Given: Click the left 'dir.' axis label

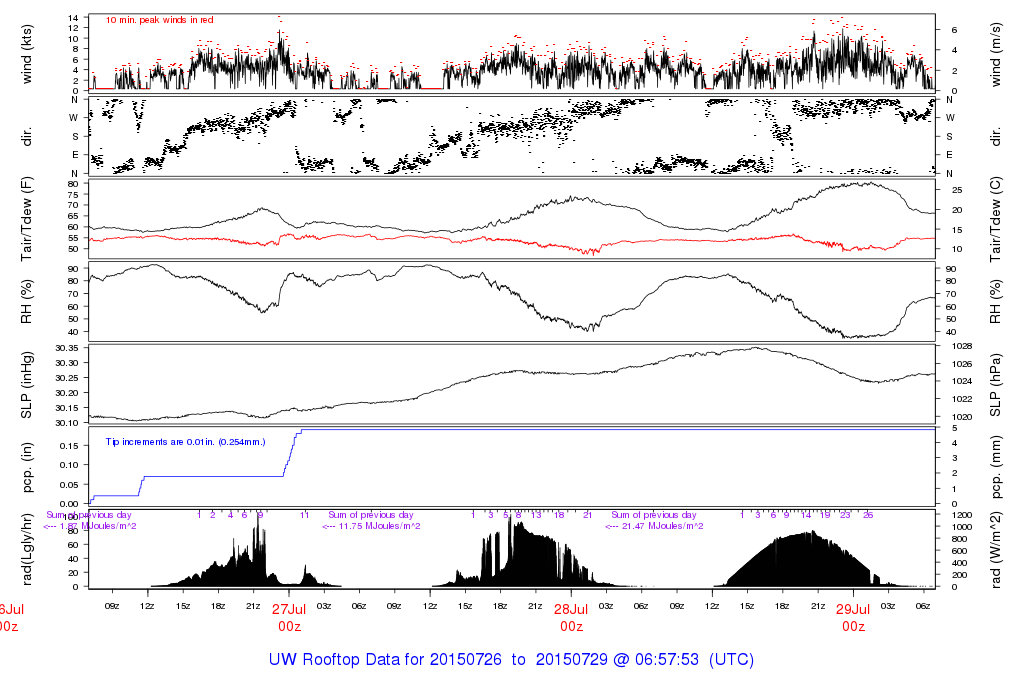Looking at the screenshot, I should (27, 137).
